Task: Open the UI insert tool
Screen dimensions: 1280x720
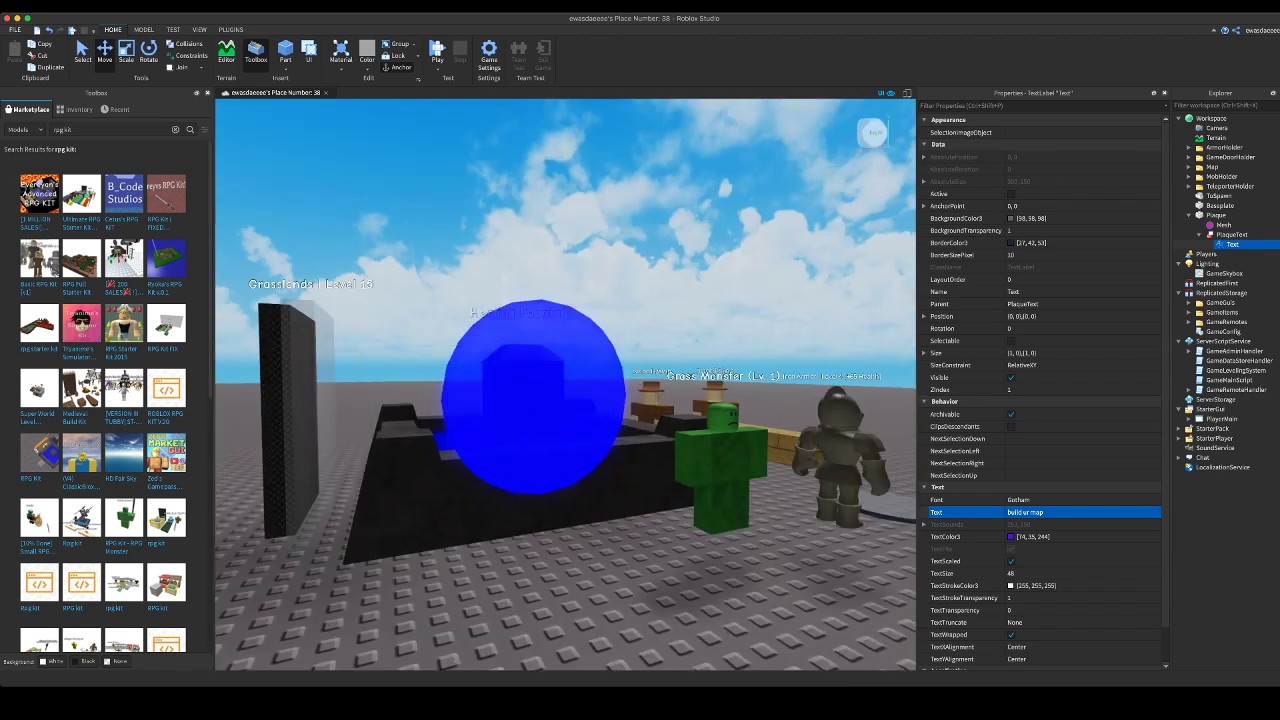Action: tap(309, 52)
